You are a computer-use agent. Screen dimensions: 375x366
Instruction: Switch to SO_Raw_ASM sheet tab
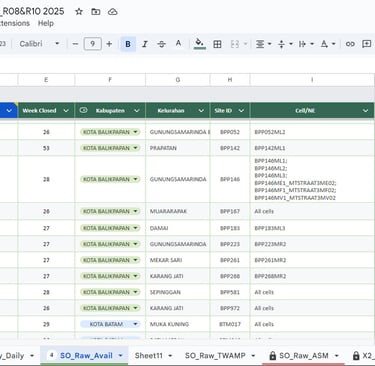304,356
